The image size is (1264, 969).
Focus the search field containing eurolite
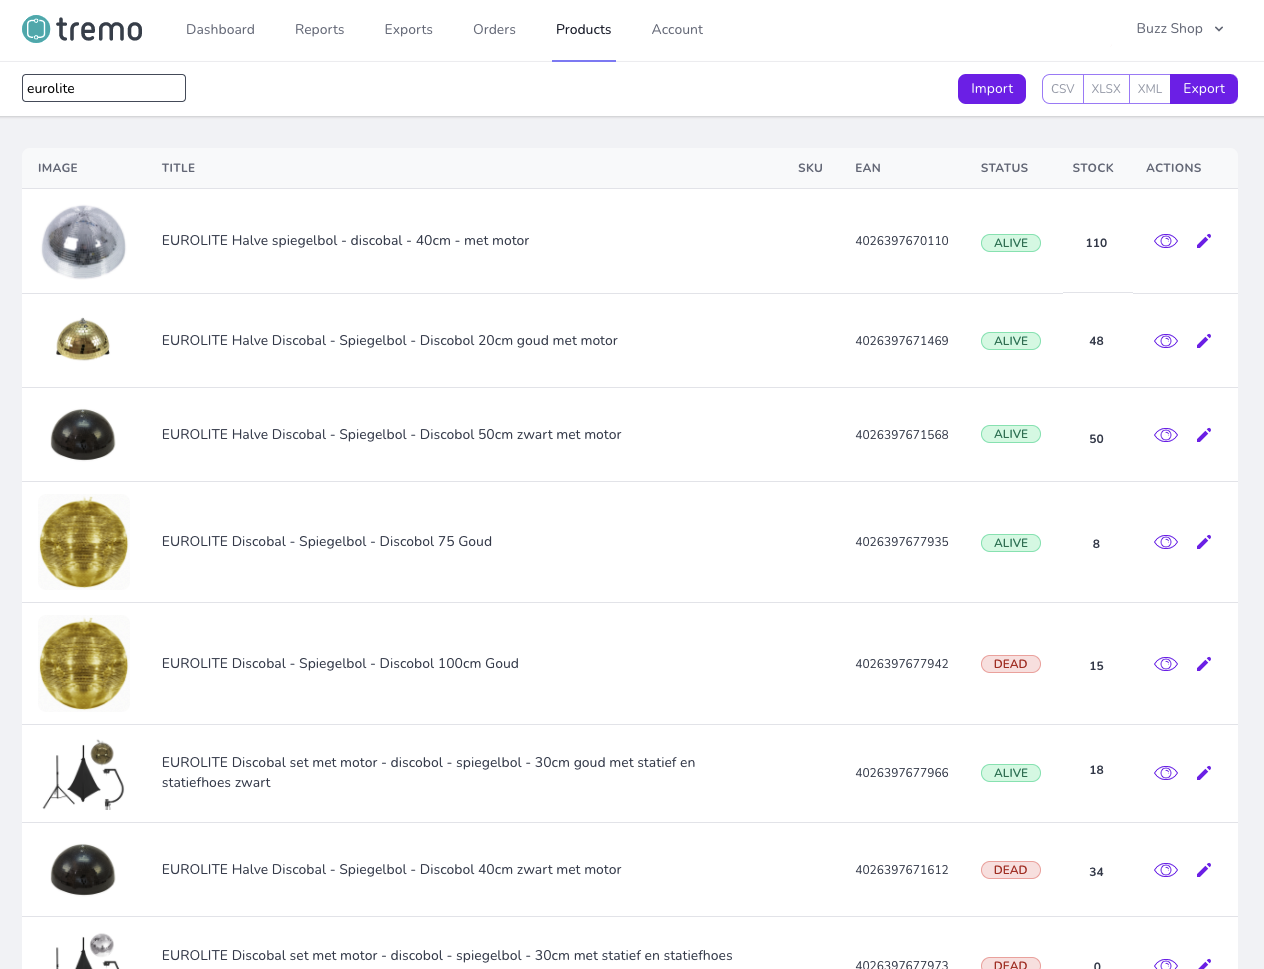[104, 88]
